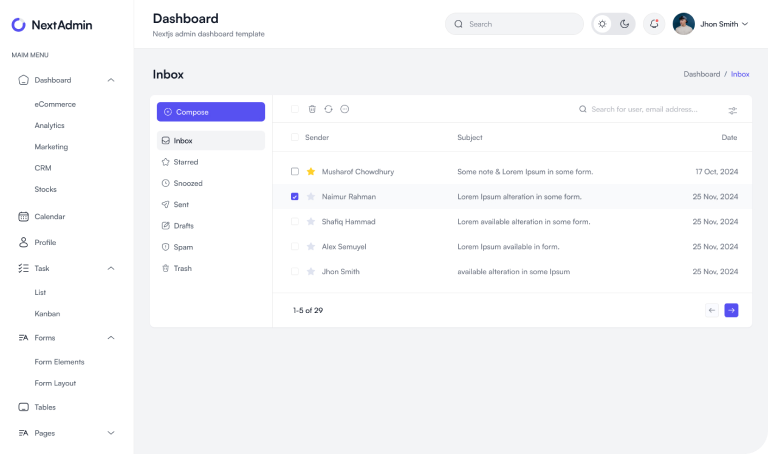The height and width of the screenshot is (454, 768).
Task: Uncheck the Naimur Rahman email checkbox
Action: pyautogui.click(x=295, y=197)
